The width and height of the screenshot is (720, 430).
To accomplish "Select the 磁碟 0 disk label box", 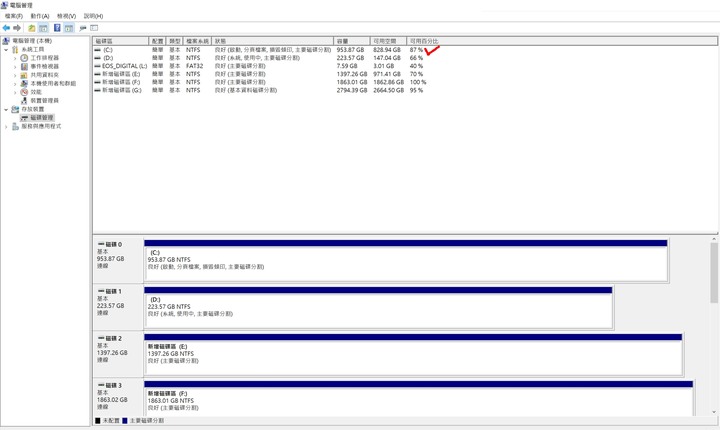I will tap(118, 260).
